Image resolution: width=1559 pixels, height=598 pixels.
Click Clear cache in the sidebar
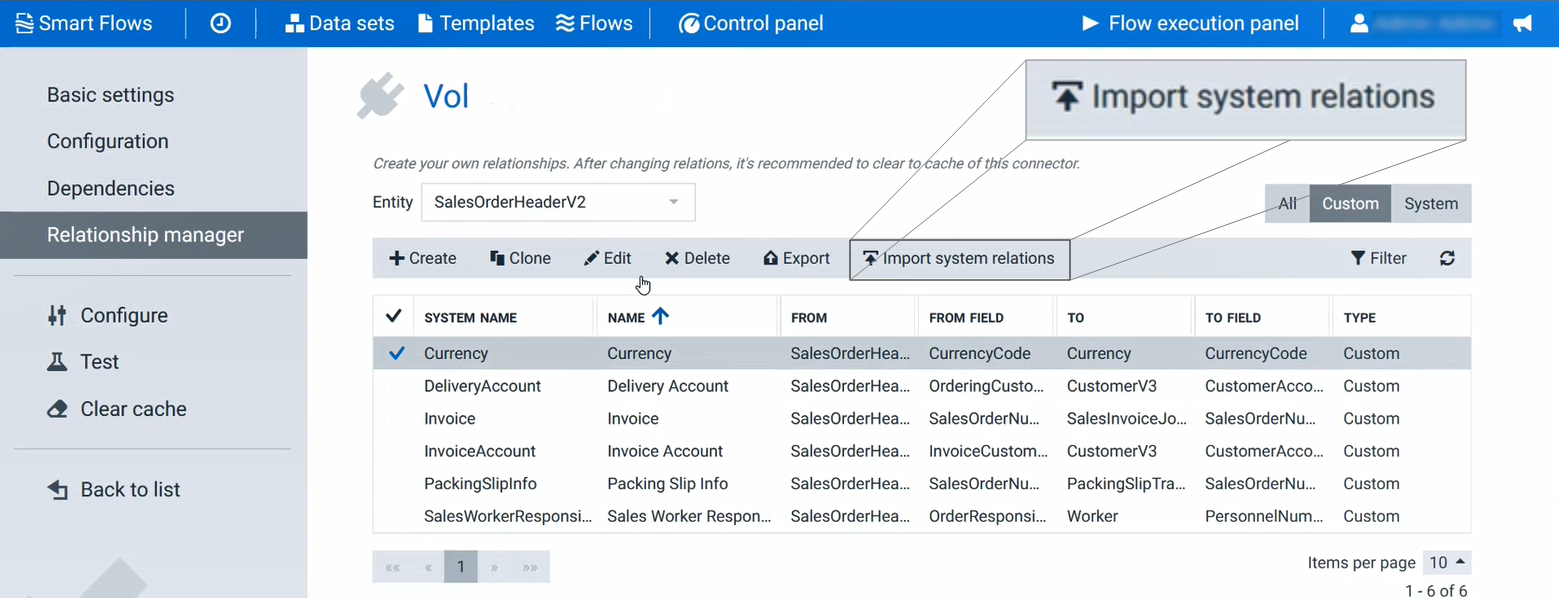click(117, 409)
